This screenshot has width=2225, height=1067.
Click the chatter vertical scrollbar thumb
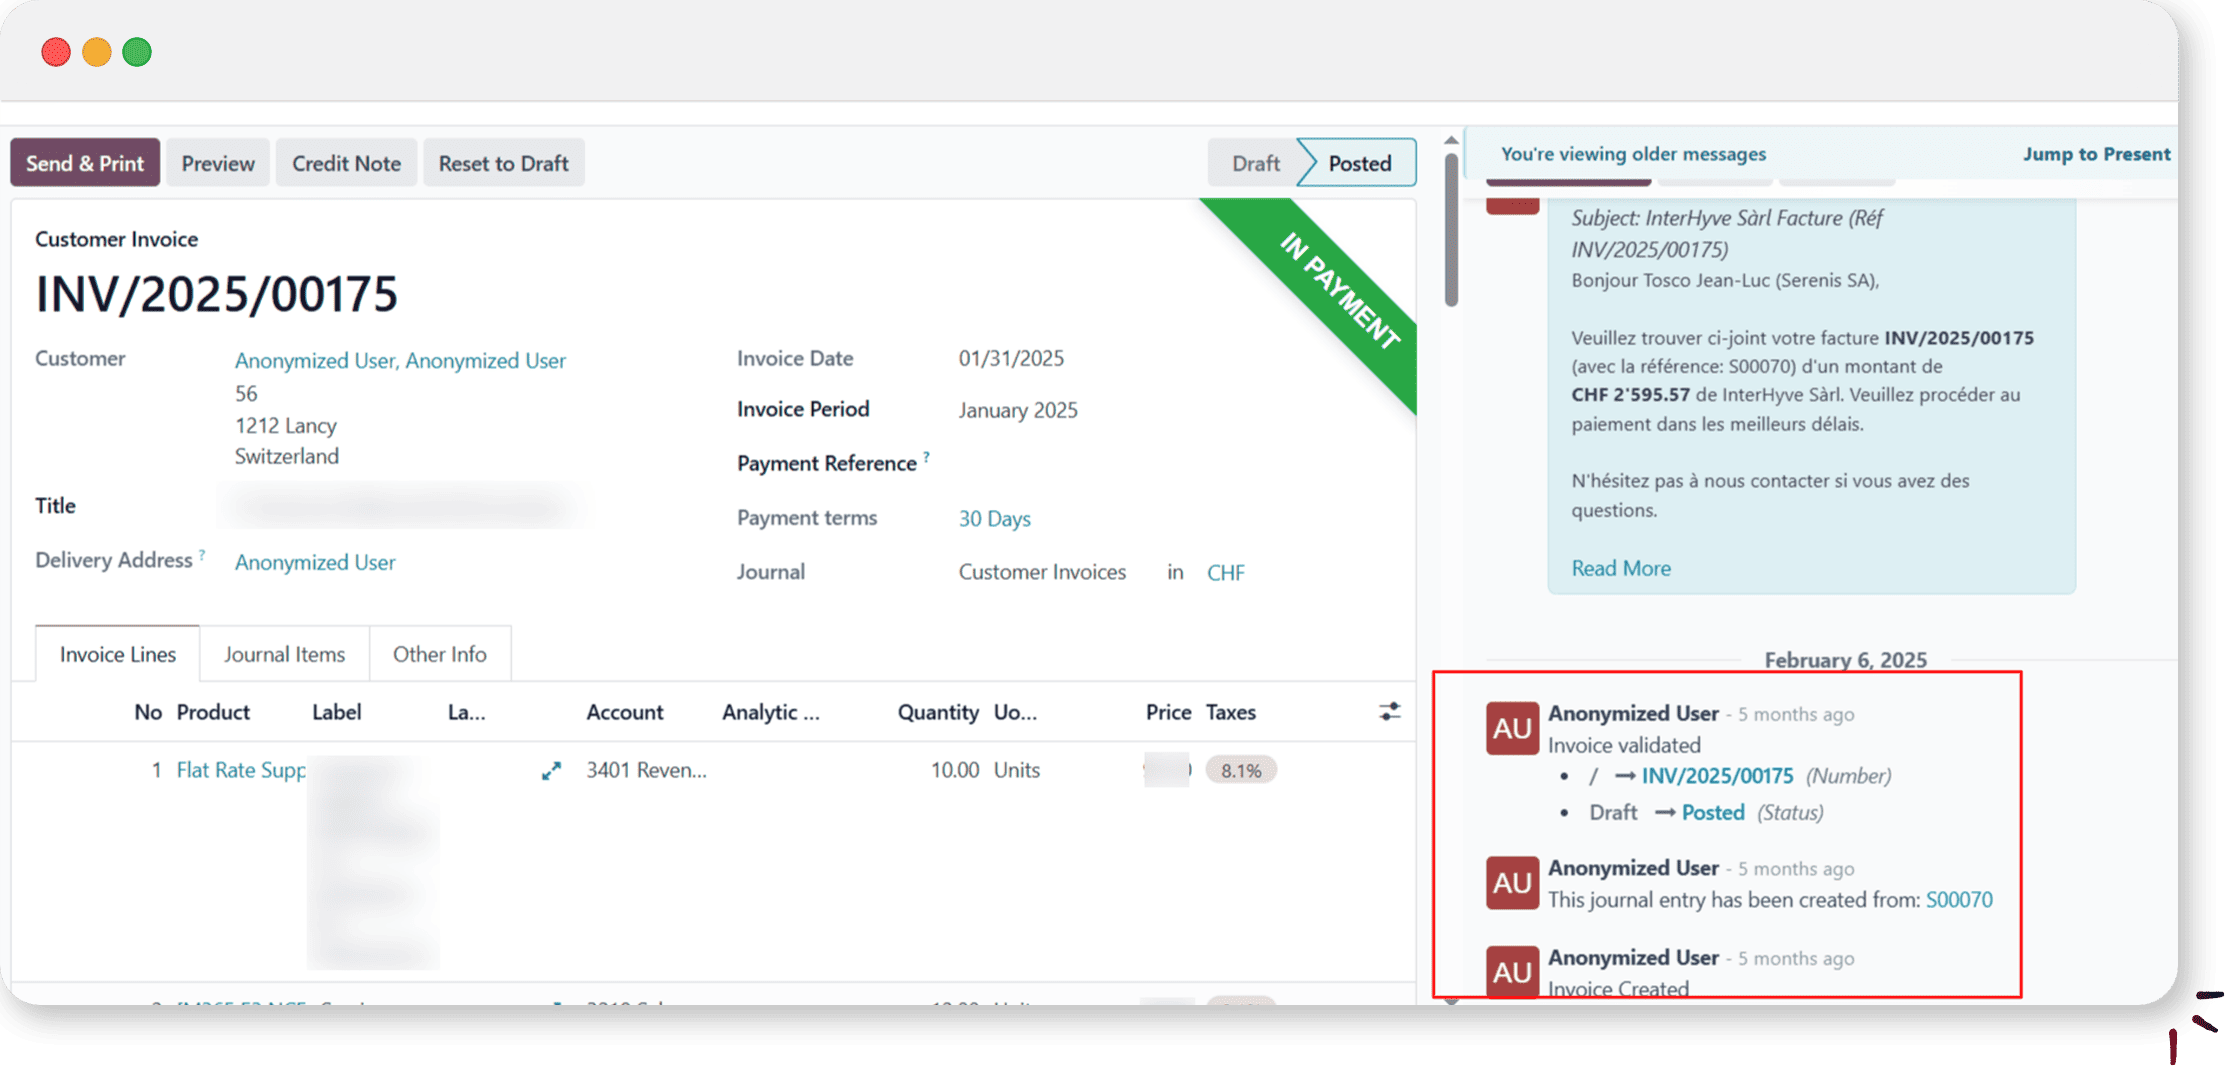[1451, 230]
